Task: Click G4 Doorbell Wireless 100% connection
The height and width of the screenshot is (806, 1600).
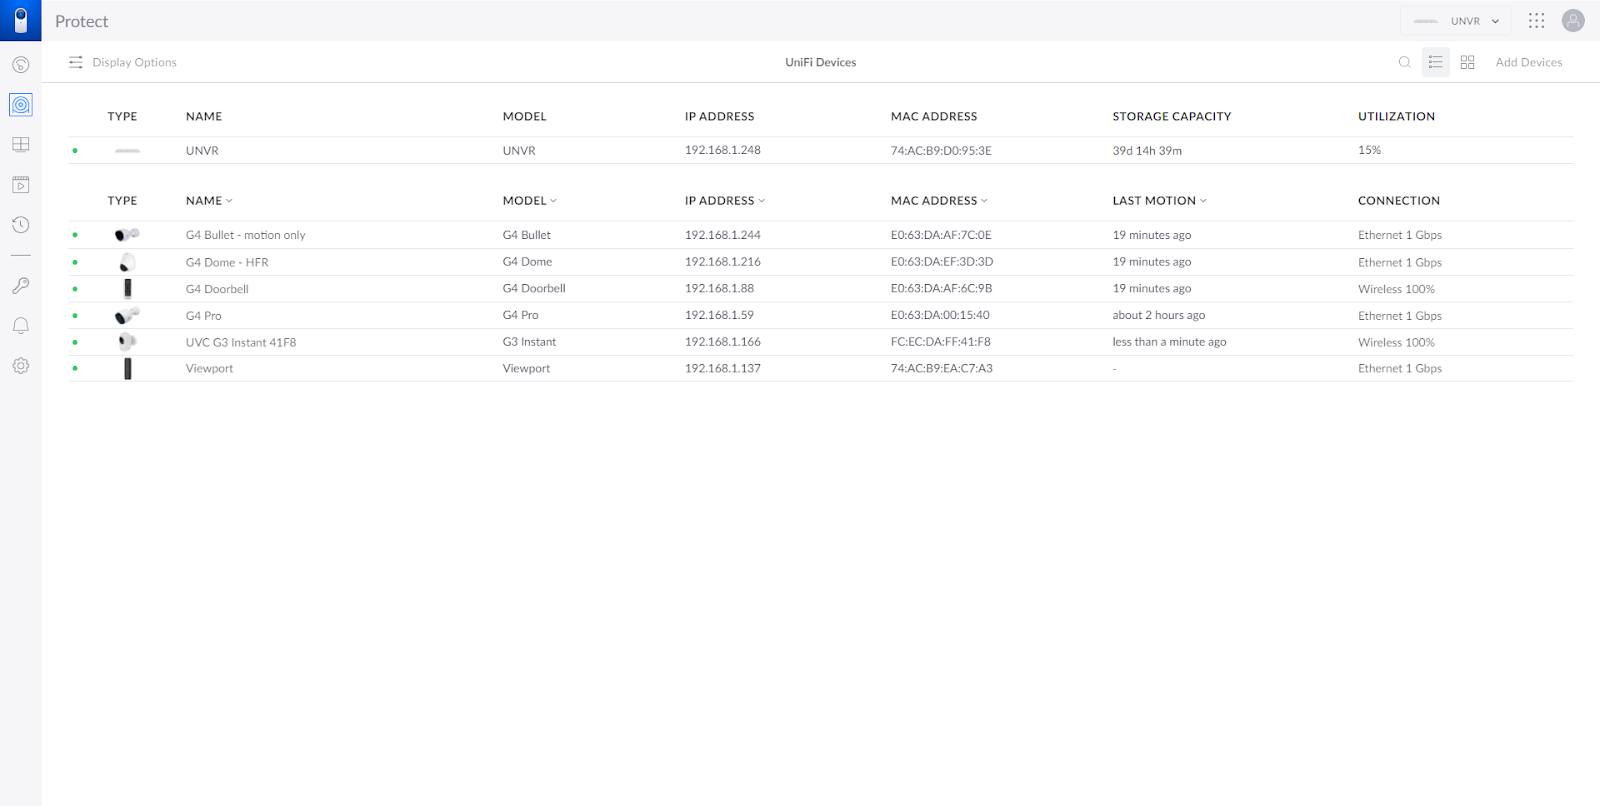Action: (x=1396, y=289)
